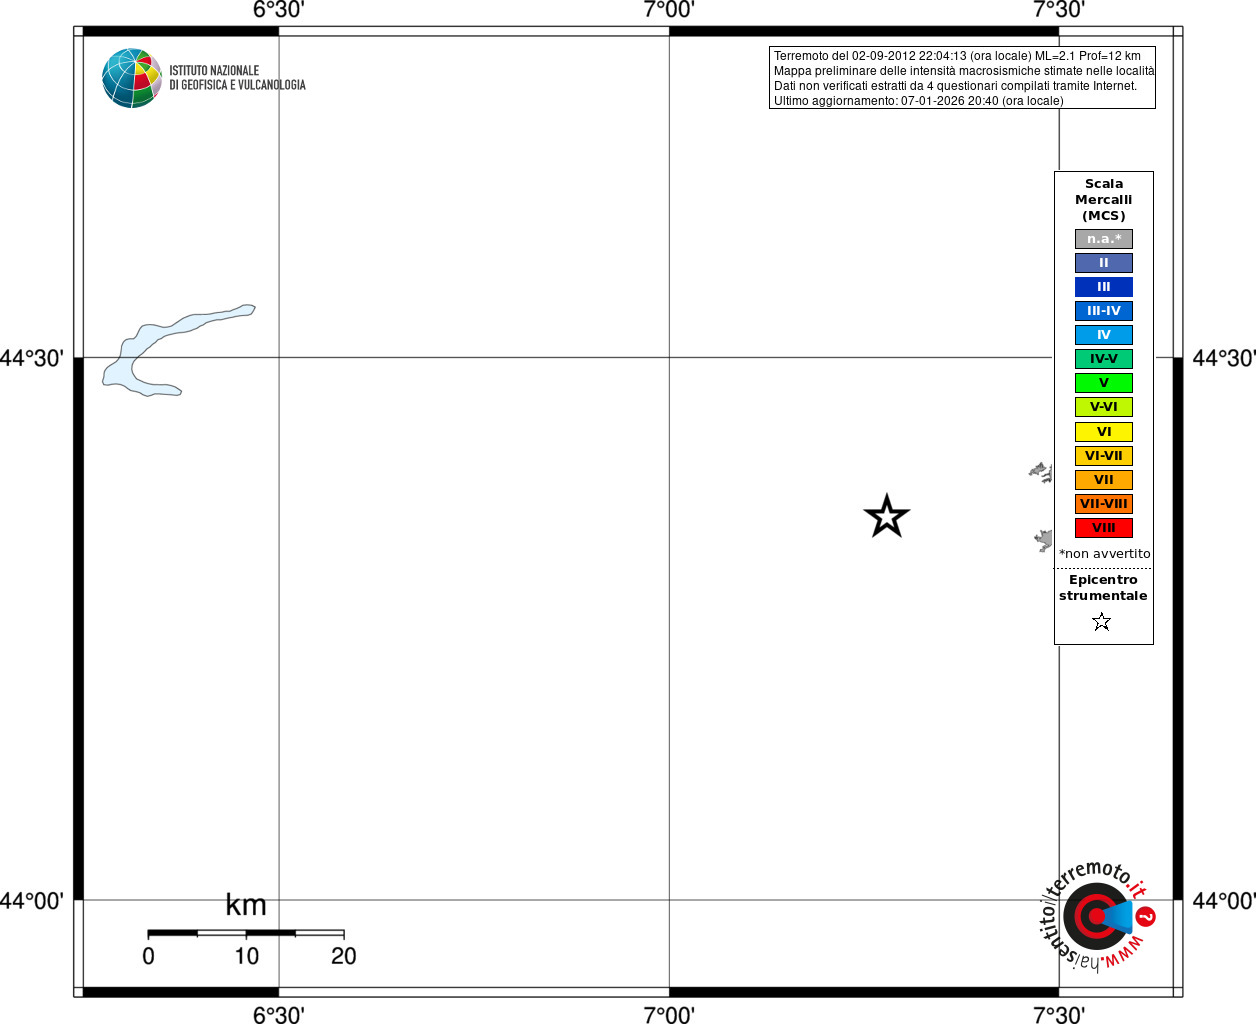
Task: Select the orange VII legend swatch
Action: [1104, 480]
